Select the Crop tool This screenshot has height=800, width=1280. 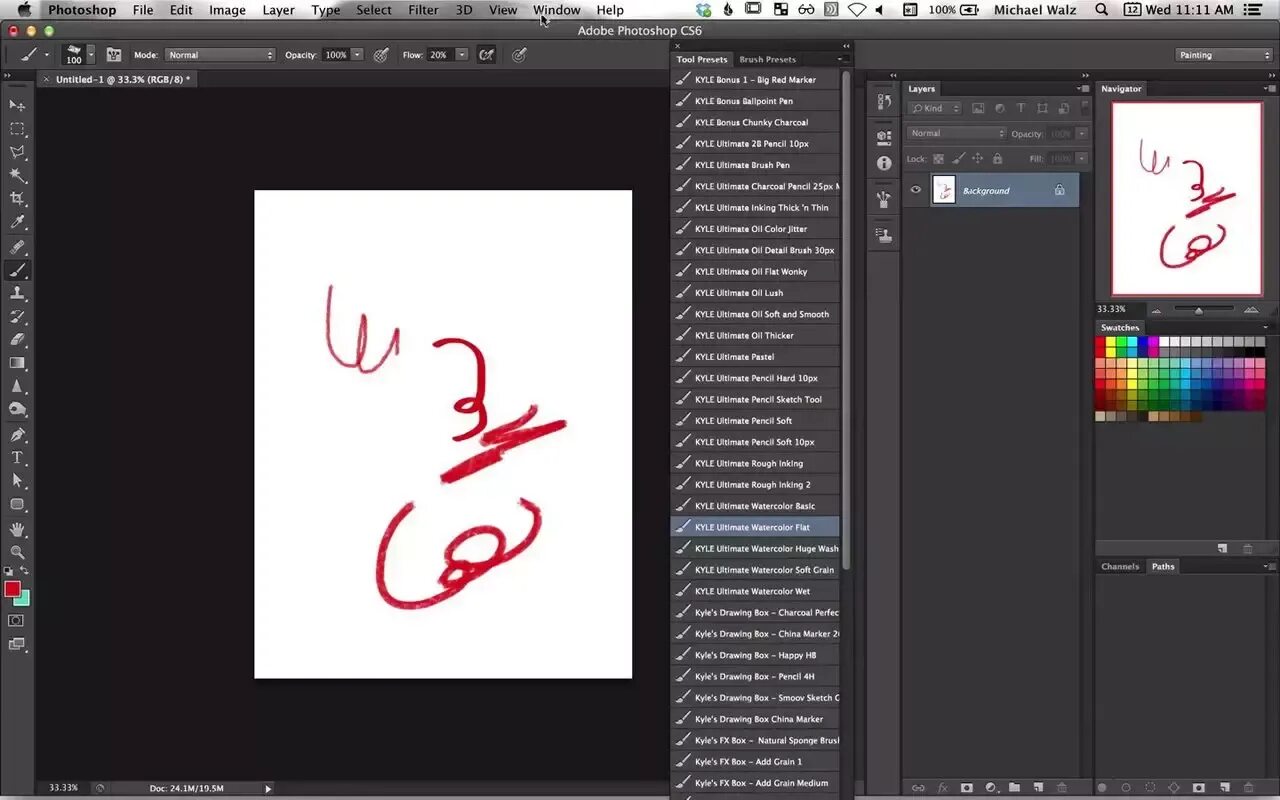point(17,199)
